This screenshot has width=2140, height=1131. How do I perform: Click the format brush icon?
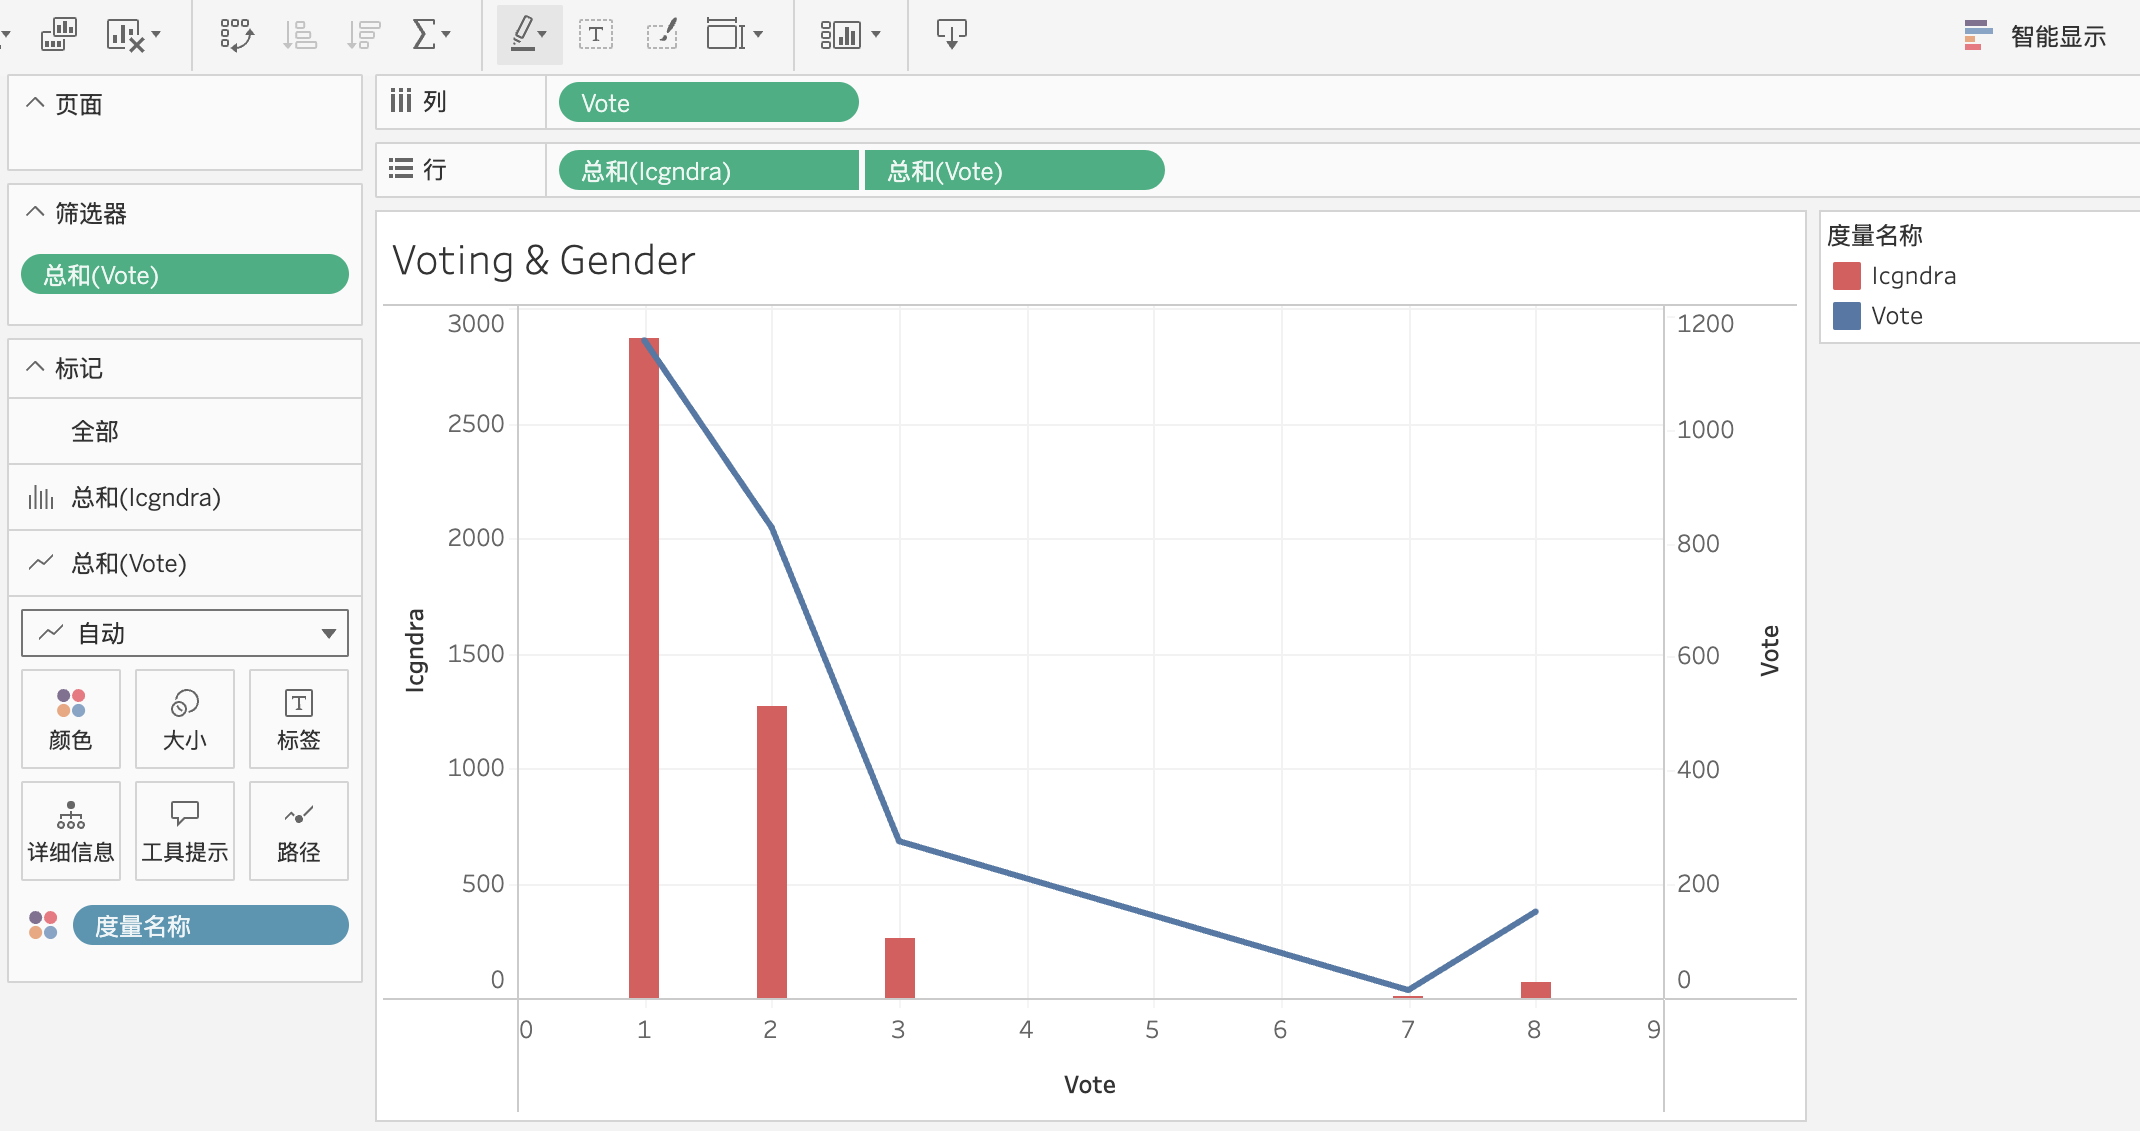click(662, 35)
